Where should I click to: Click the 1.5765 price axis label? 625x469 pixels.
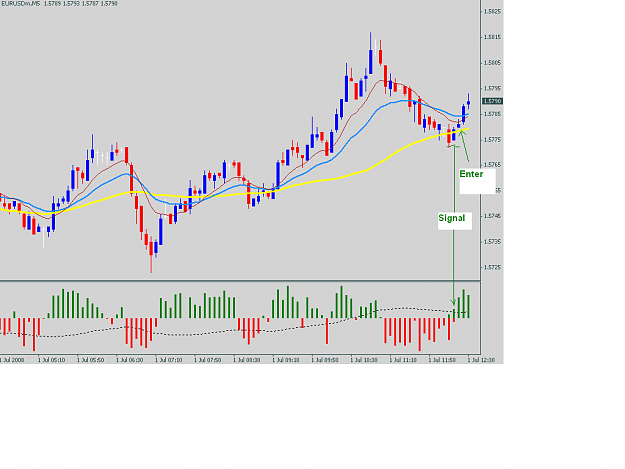[x=492, y=165]
